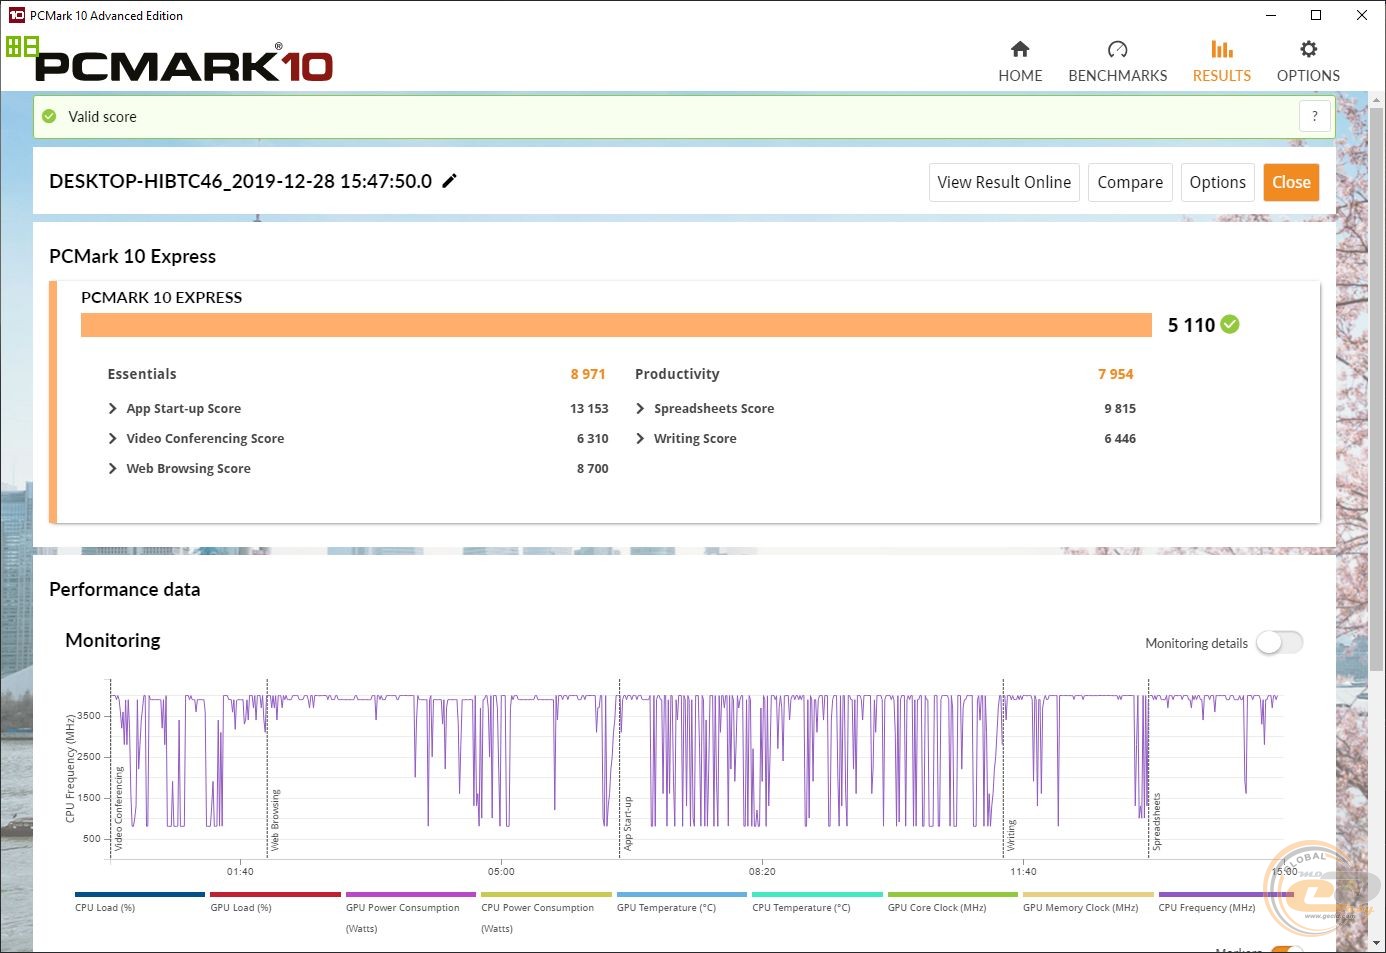Open the Options gear icon
This screenshot has height=953, width=1386.
(1308, 49)
